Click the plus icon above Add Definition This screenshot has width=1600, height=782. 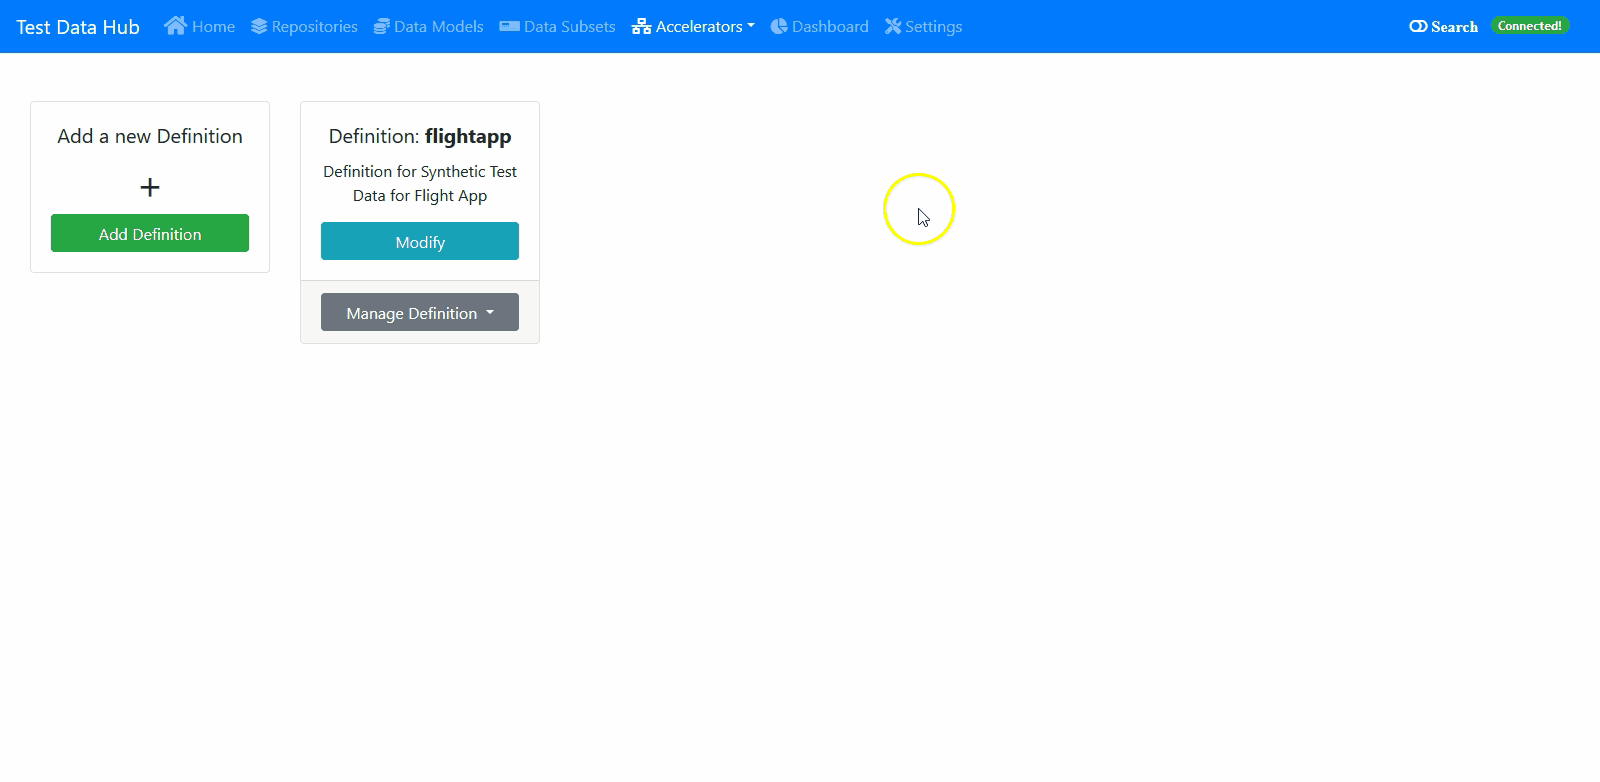pyautogui.click(x=150, y=187)
